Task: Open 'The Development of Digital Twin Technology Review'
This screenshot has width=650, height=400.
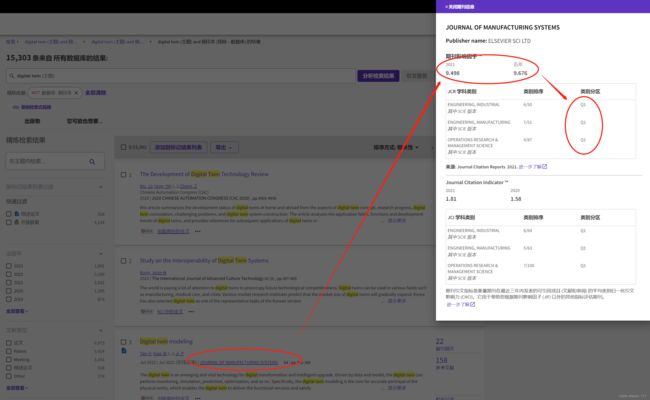Action: (x=204, y=174)
